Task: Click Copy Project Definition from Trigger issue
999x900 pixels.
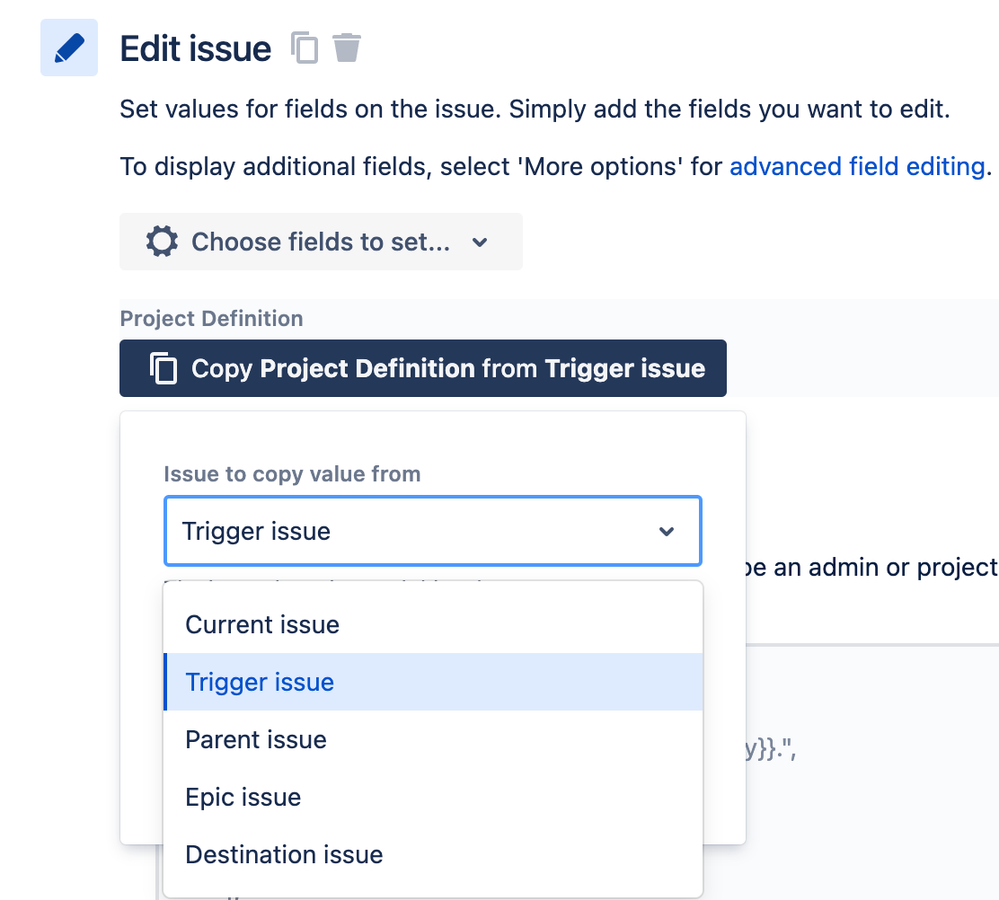Action: coord(422,368)
